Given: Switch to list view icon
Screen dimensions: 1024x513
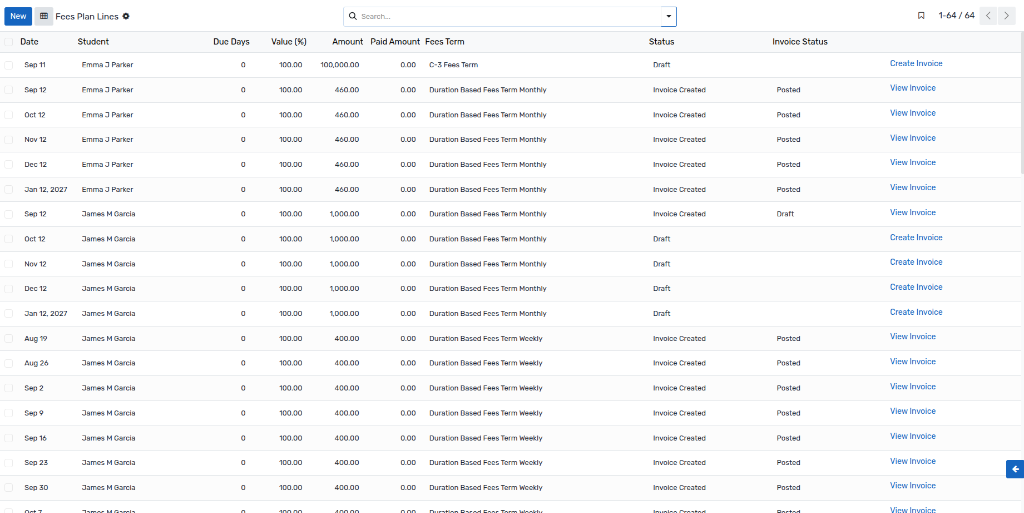Looking at the screenshot, I should point(44,16).
